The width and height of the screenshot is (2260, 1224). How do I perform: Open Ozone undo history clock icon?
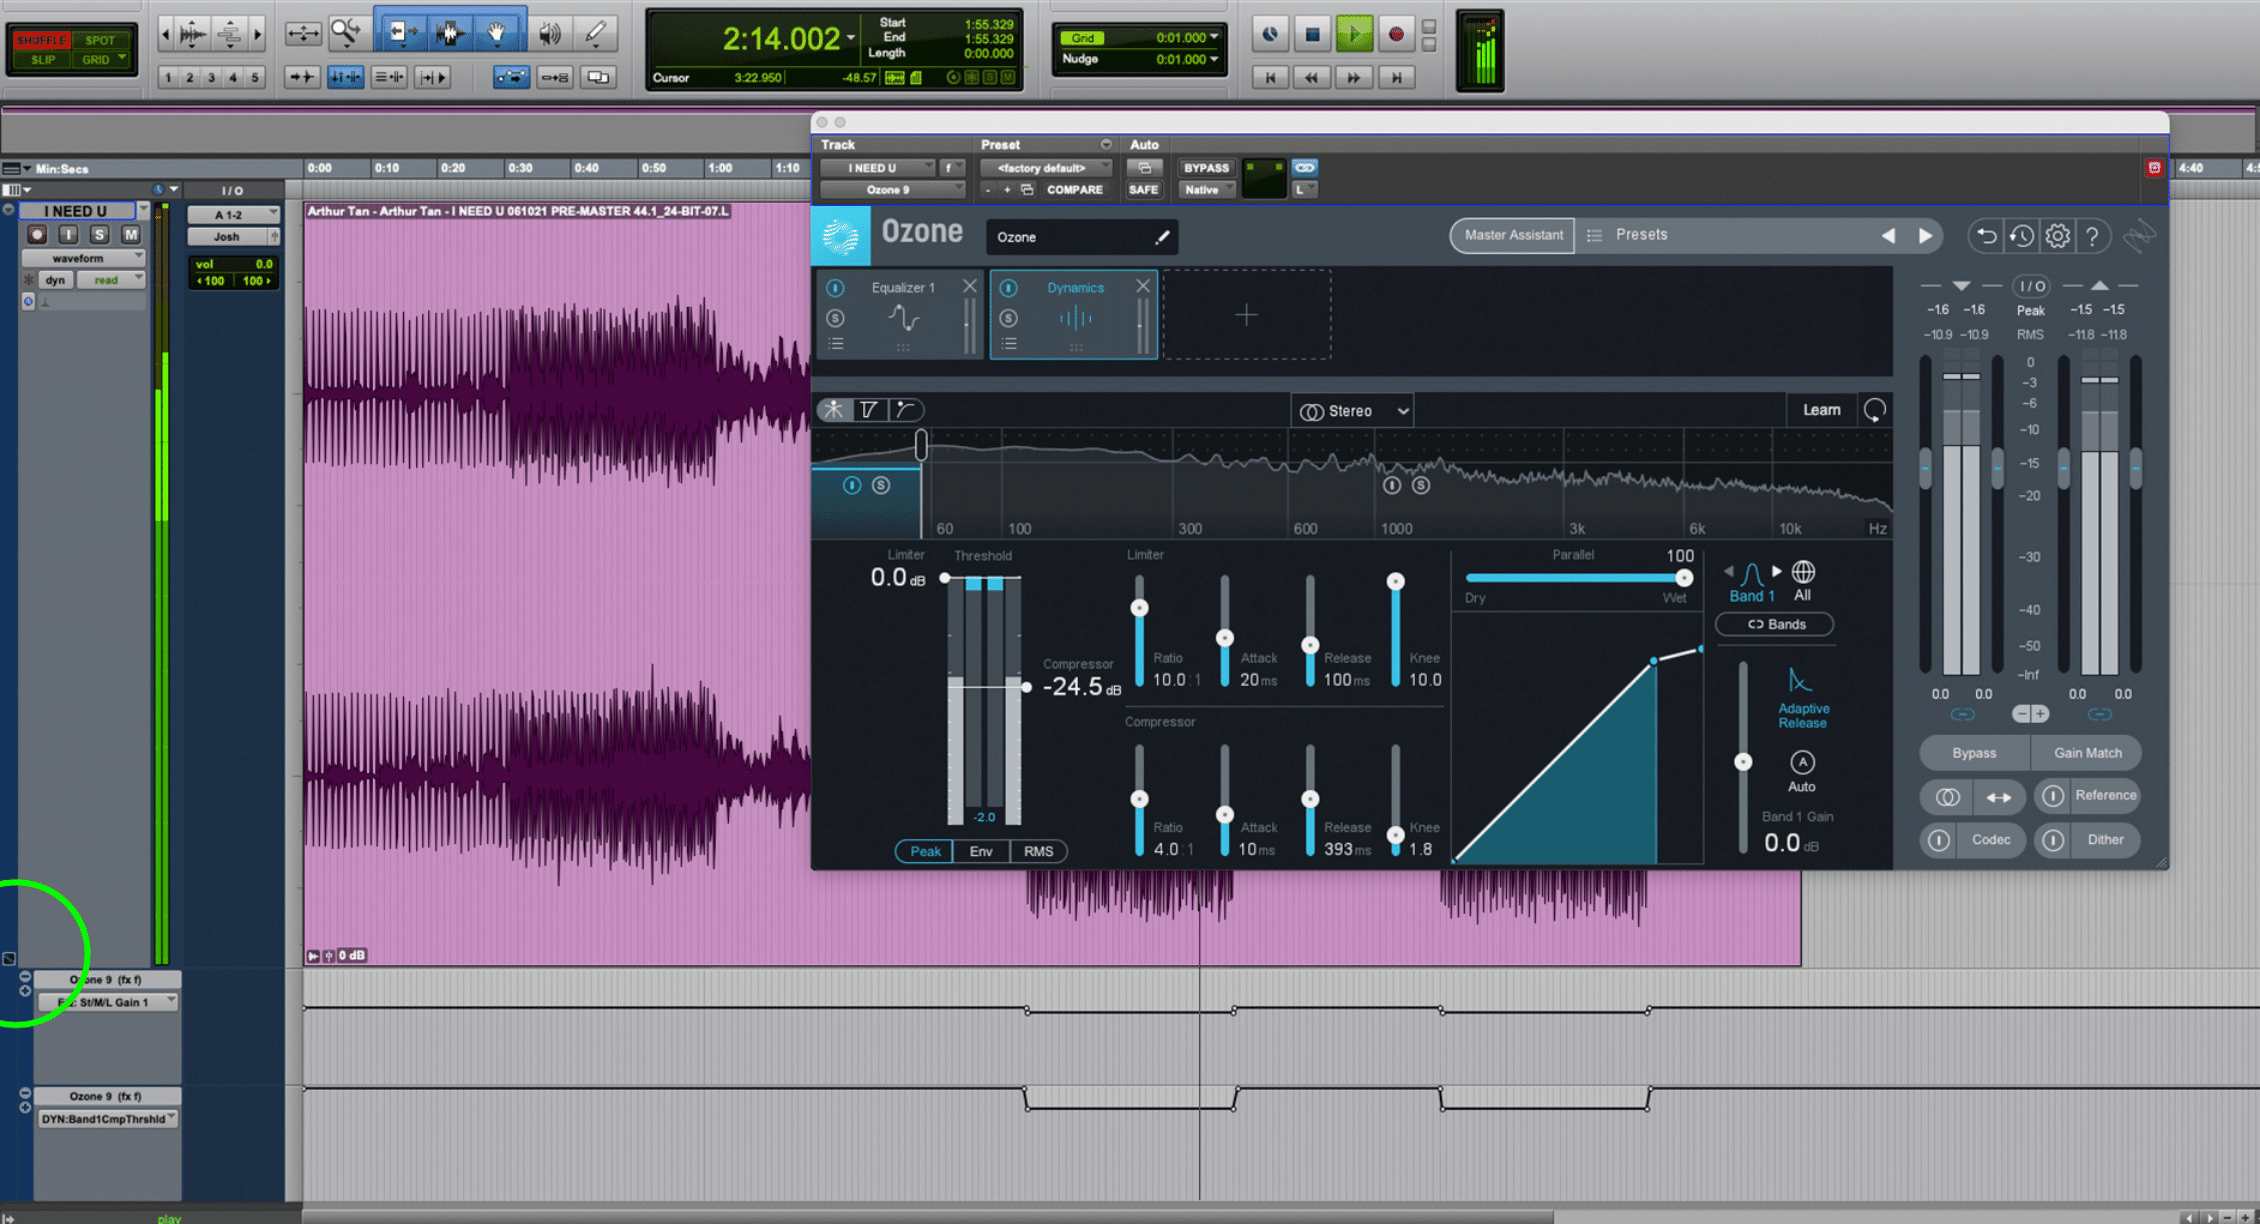pos(2021,236)
